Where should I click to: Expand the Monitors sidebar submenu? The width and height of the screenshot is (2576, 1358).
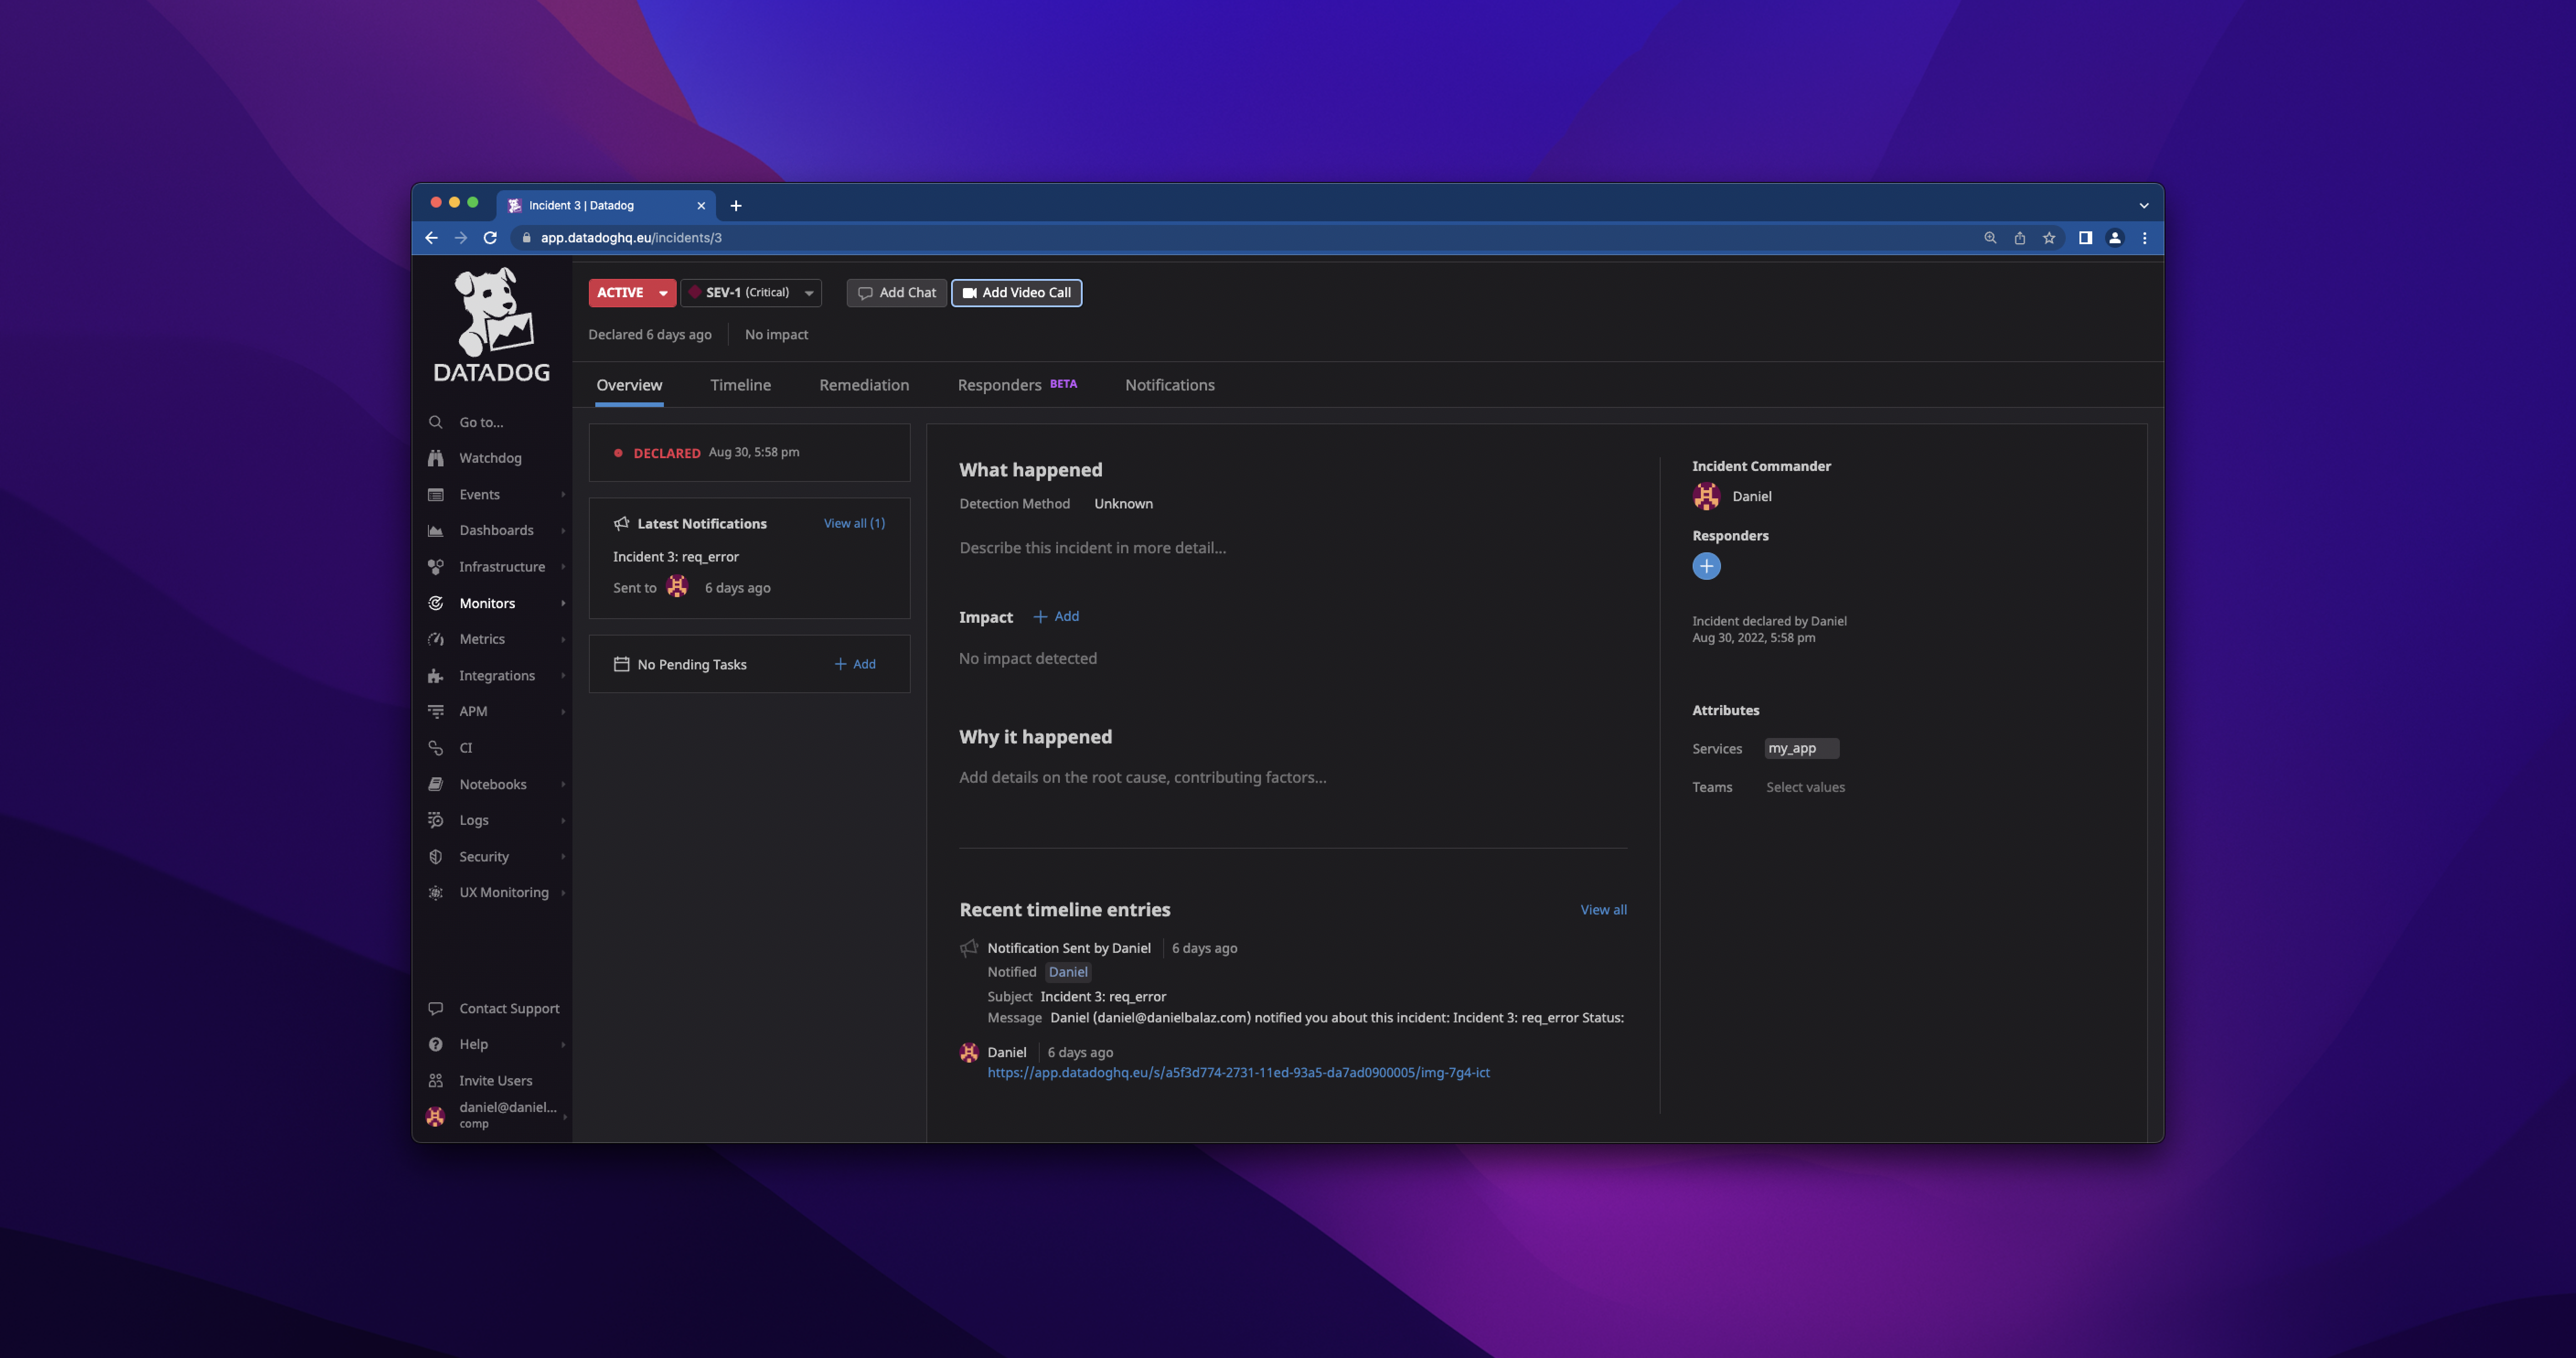[563, 603]
